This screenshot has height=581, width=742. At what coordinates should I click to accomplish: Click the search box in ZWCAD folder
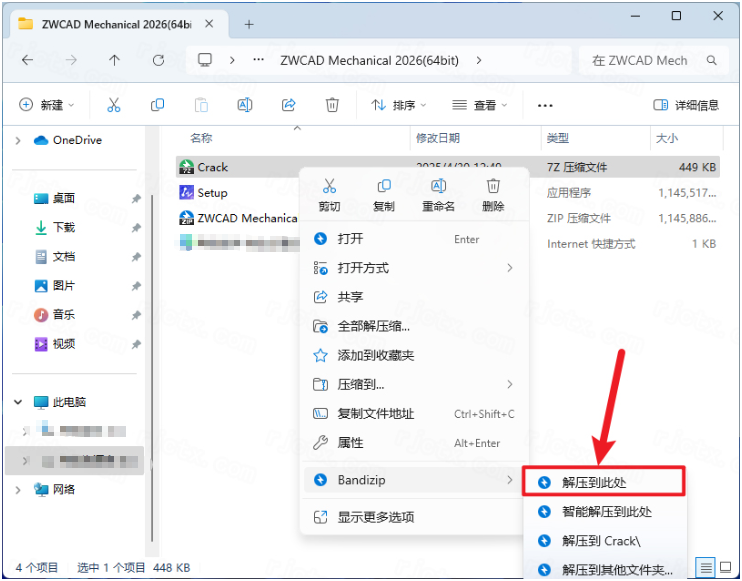pyautogui.click(x=650, y=60)
